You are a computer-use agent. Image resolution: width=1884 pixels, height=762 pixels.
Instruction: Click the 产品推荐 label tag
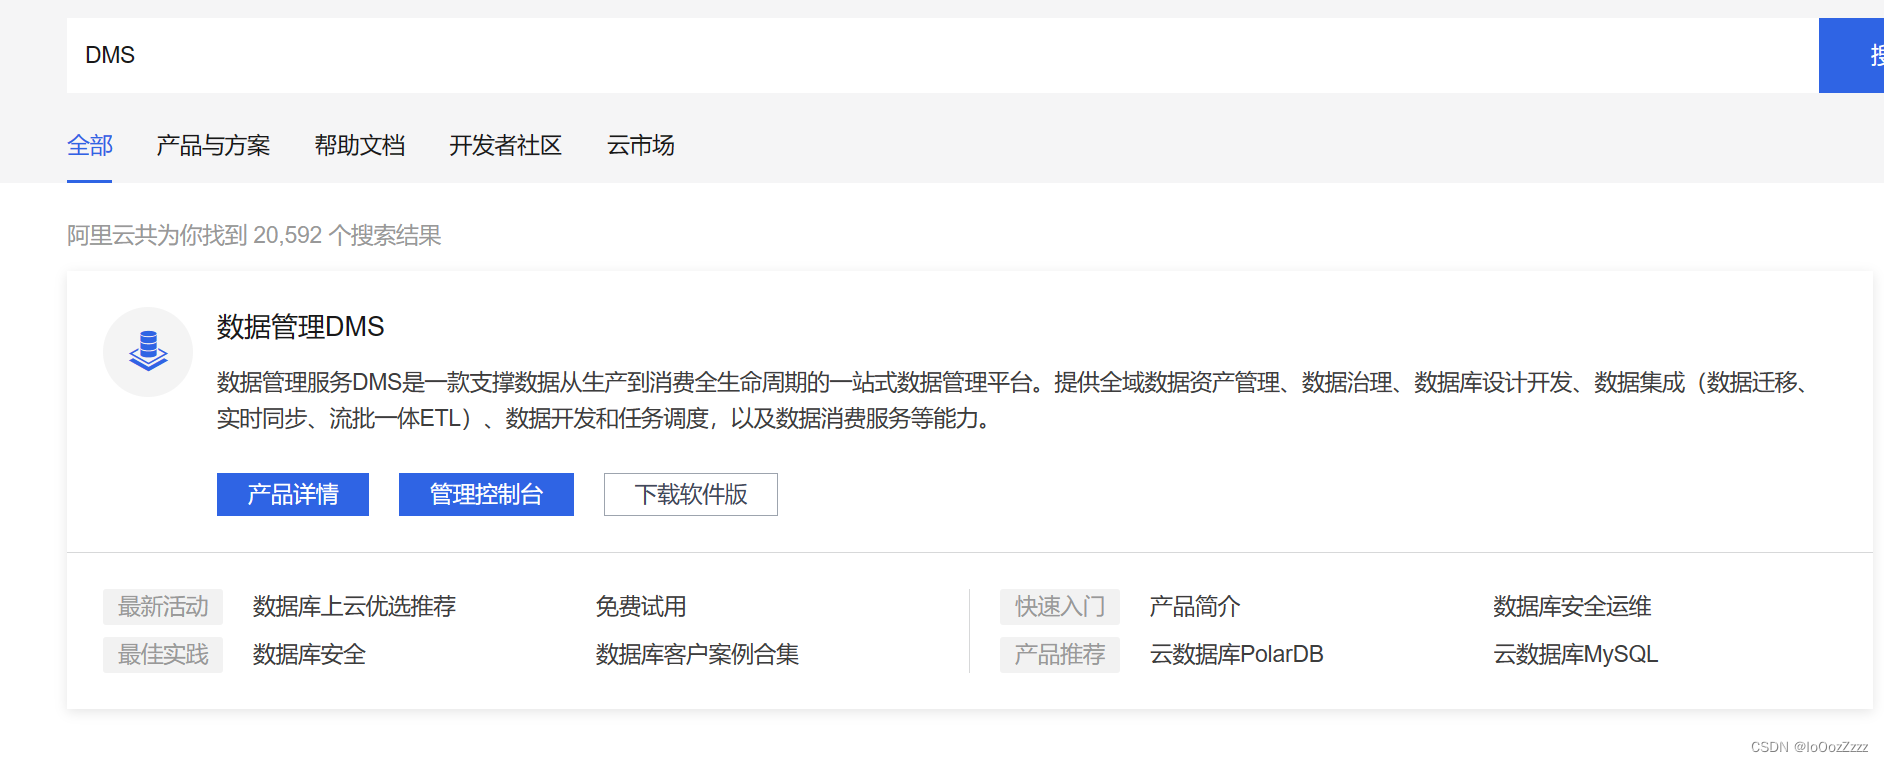(1060, 655)
